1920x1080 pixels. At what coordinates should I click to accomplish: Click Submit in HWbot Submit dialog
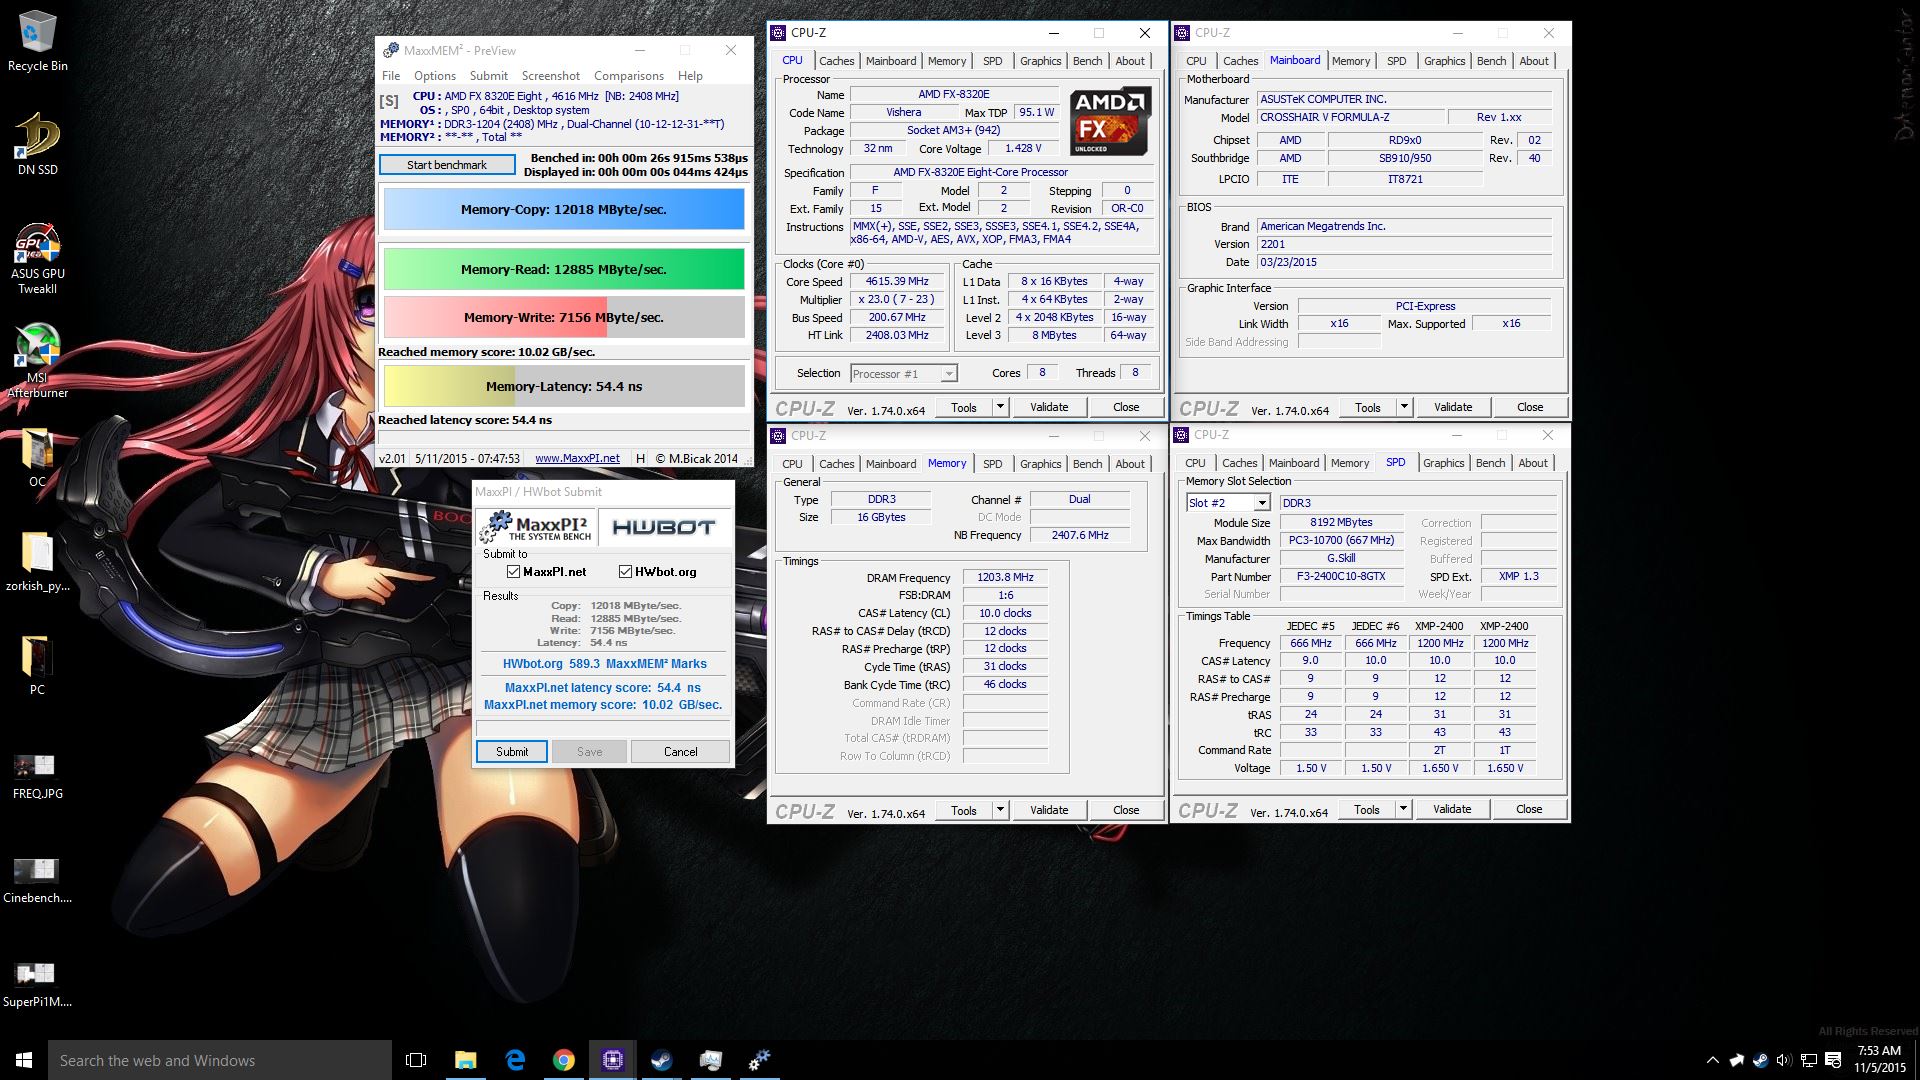(x=512, y=751)
